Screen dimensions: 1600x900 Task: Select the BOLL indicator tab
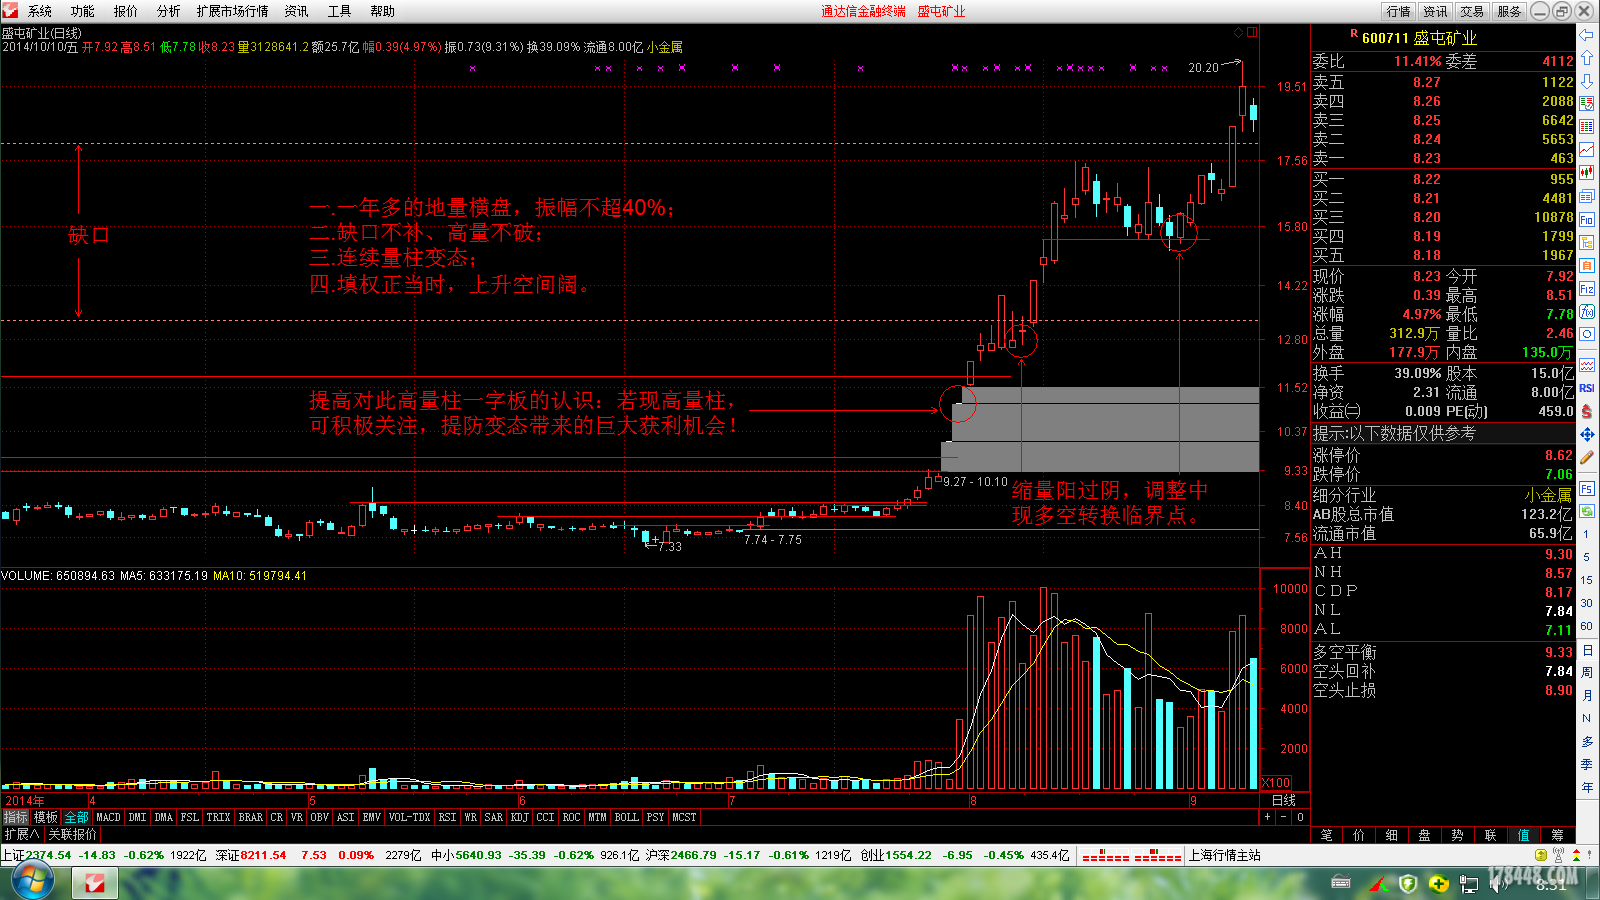click(626, 817)
